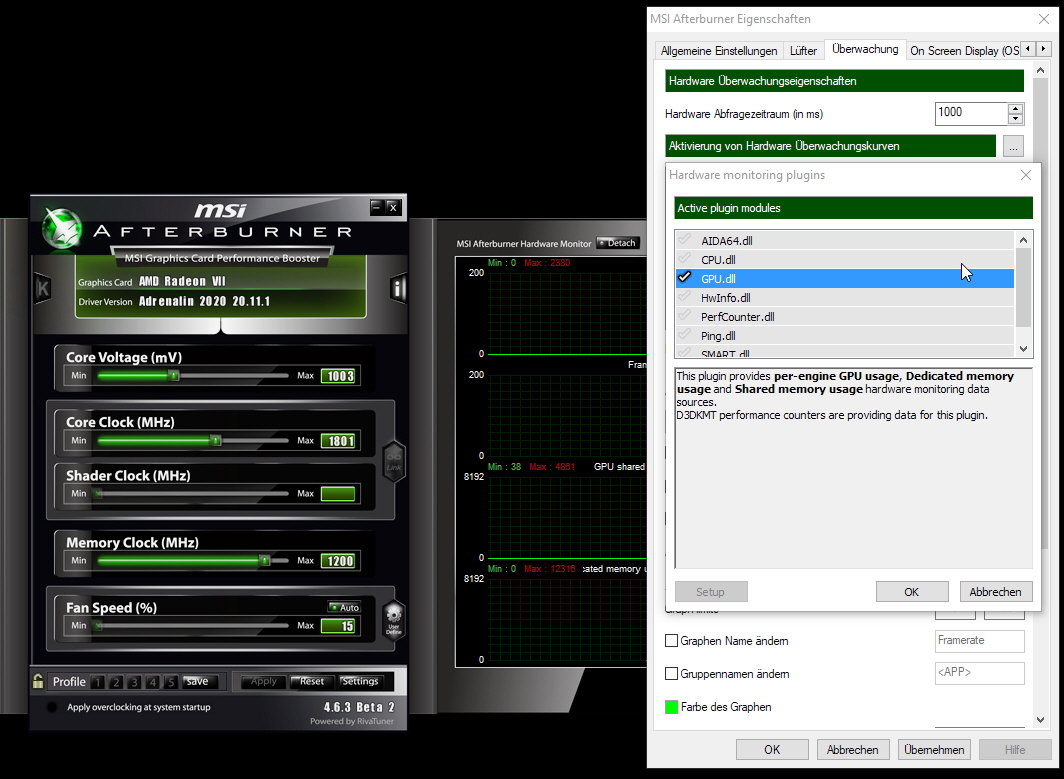Open the On Screen Display tab

pos(964,51)
